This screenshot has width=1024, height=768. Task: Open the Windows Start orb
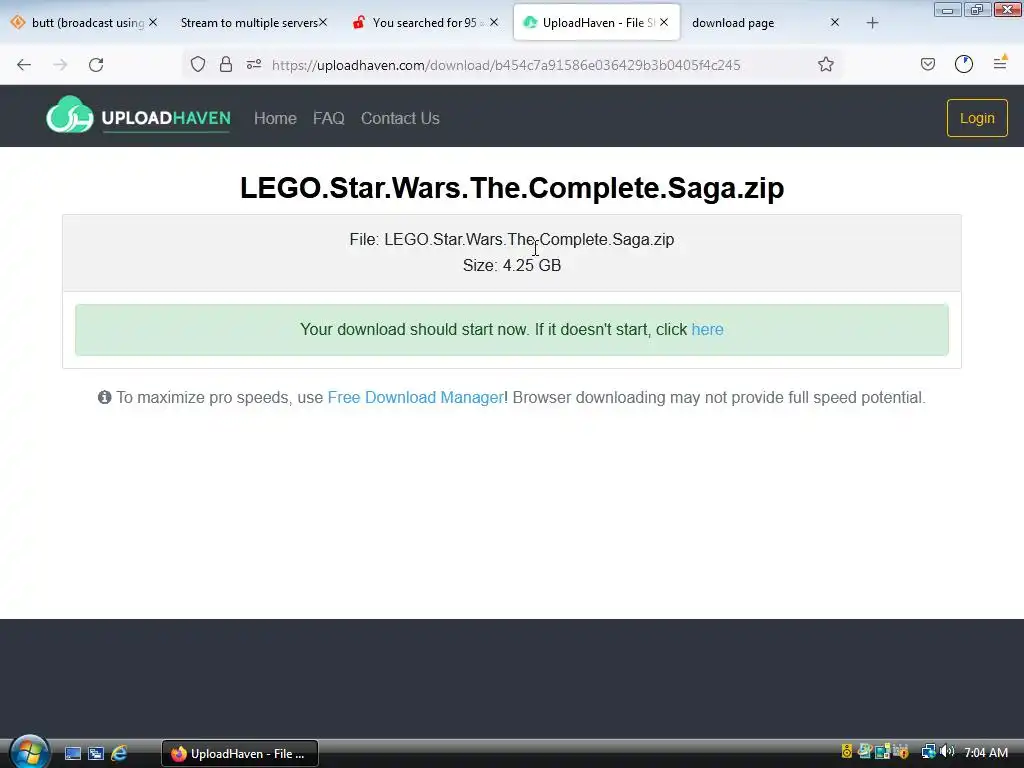coord(29,752)
